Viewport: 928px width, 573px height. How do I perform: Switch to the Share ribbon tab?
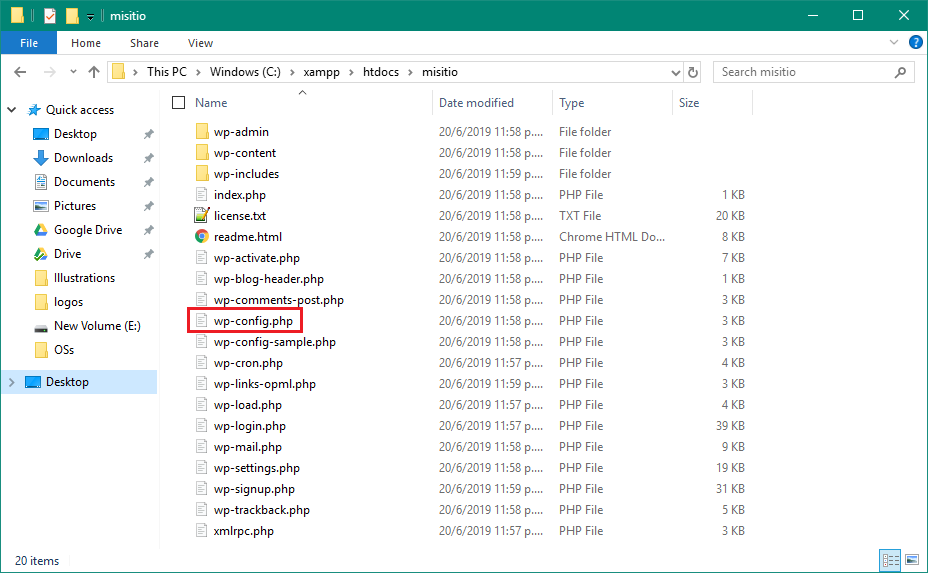(x=144, y=43)
